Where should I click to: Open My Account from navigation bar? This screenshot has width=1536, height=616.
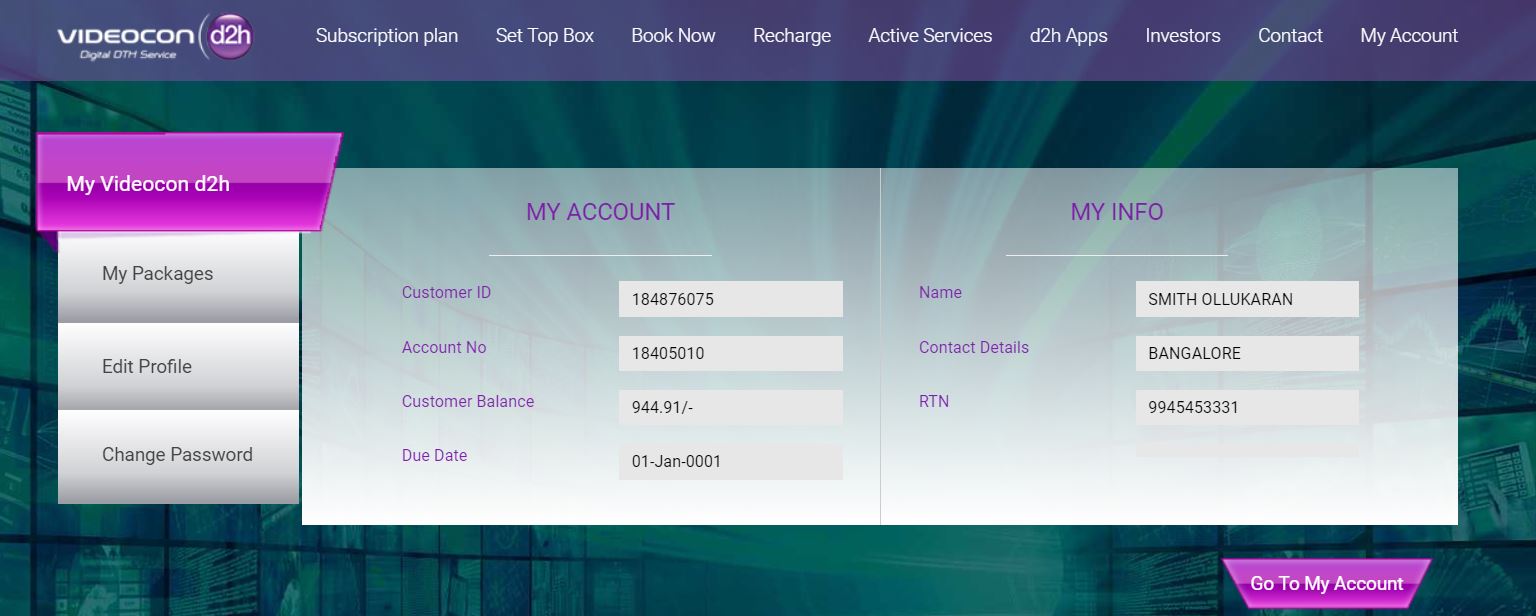tap(1408, 36)
